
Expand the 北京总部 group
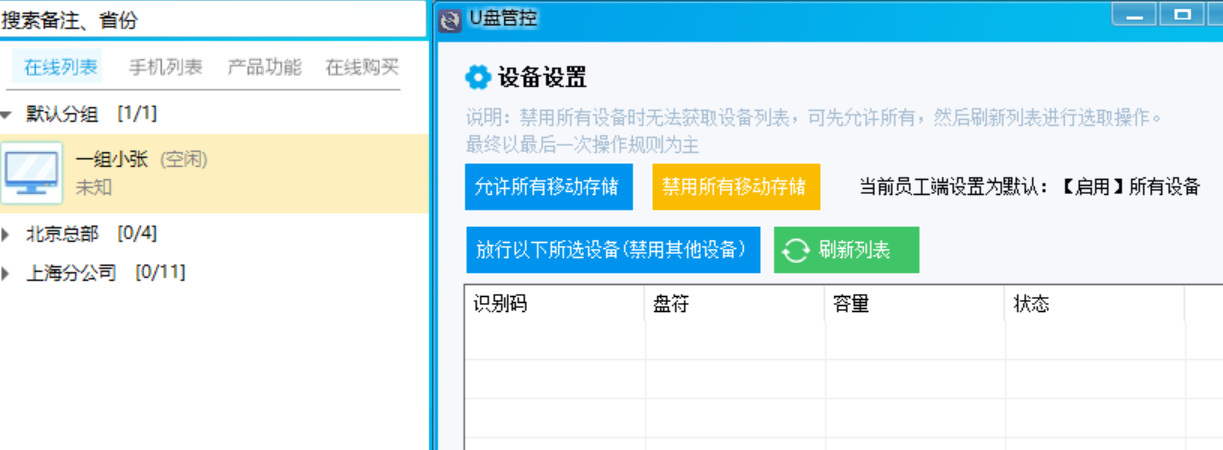(x=7, y=235)
